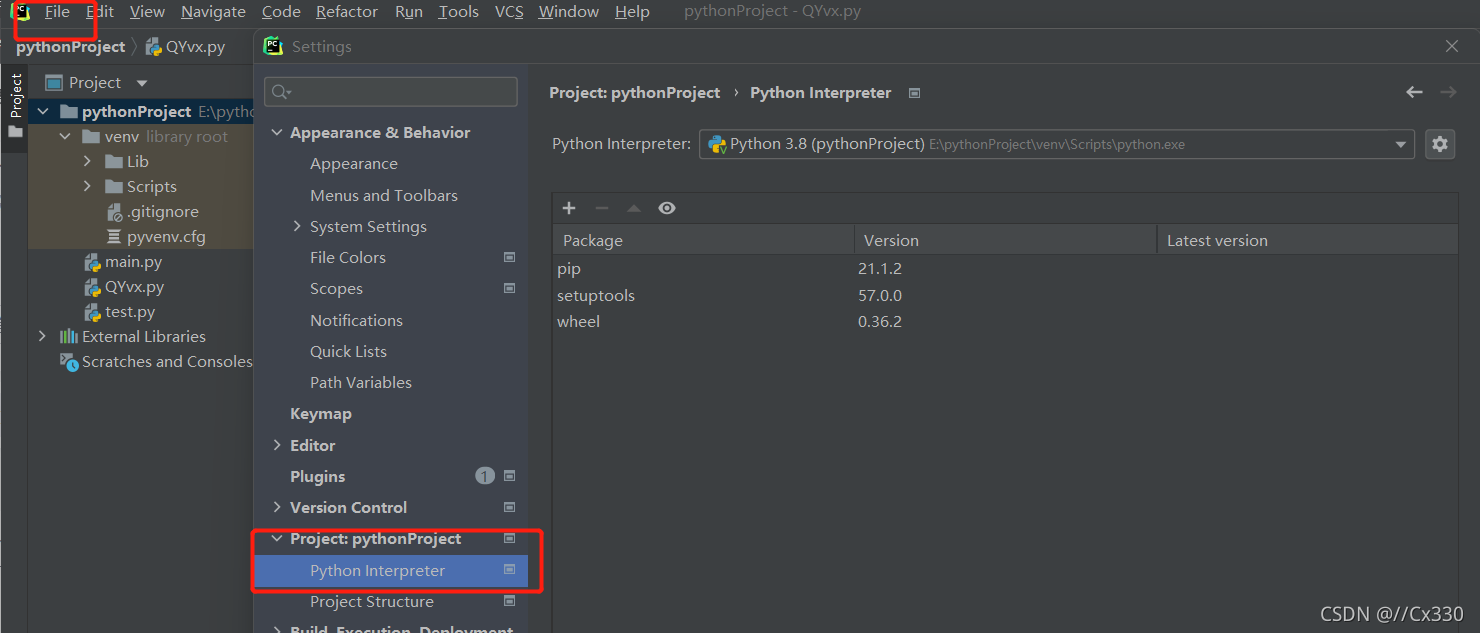The width and height of the screenshot is (1480, 633).
Task: Open the View menu
Action: (147, 12)
